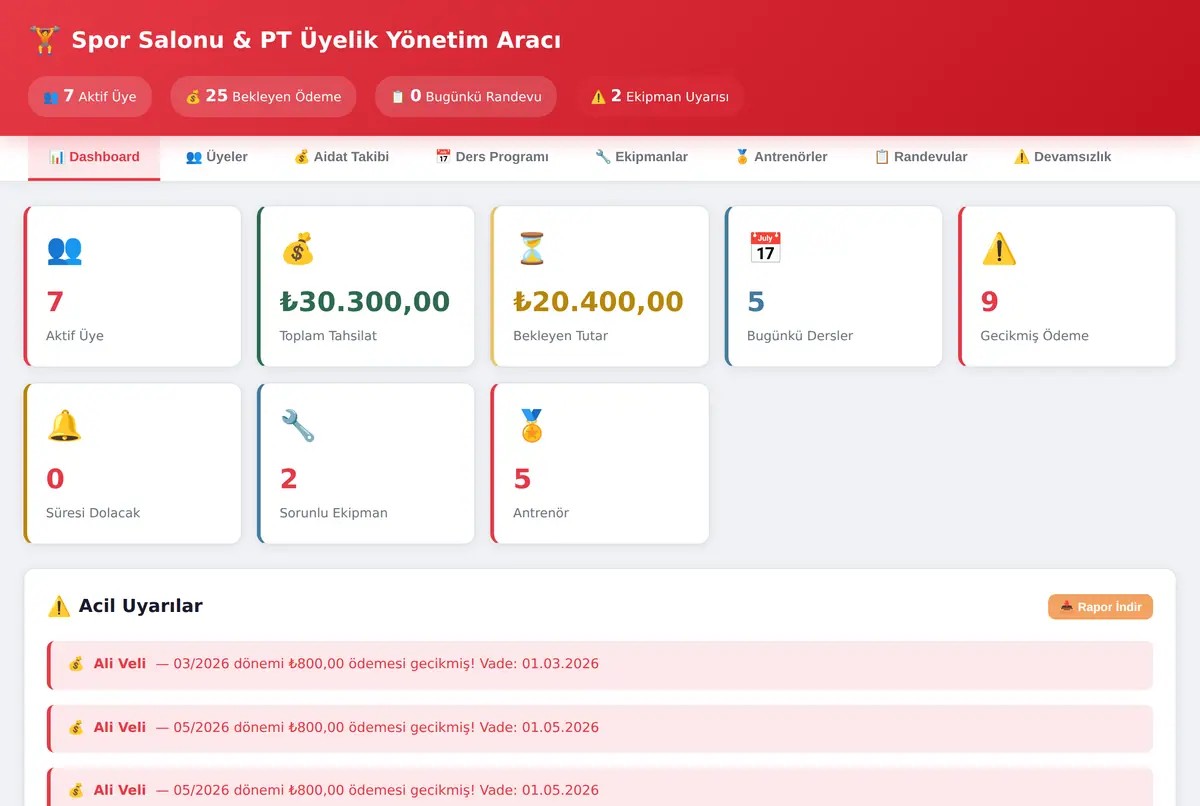Click the Spor Salonu & PT Üyelik title

tap(316, 40)
